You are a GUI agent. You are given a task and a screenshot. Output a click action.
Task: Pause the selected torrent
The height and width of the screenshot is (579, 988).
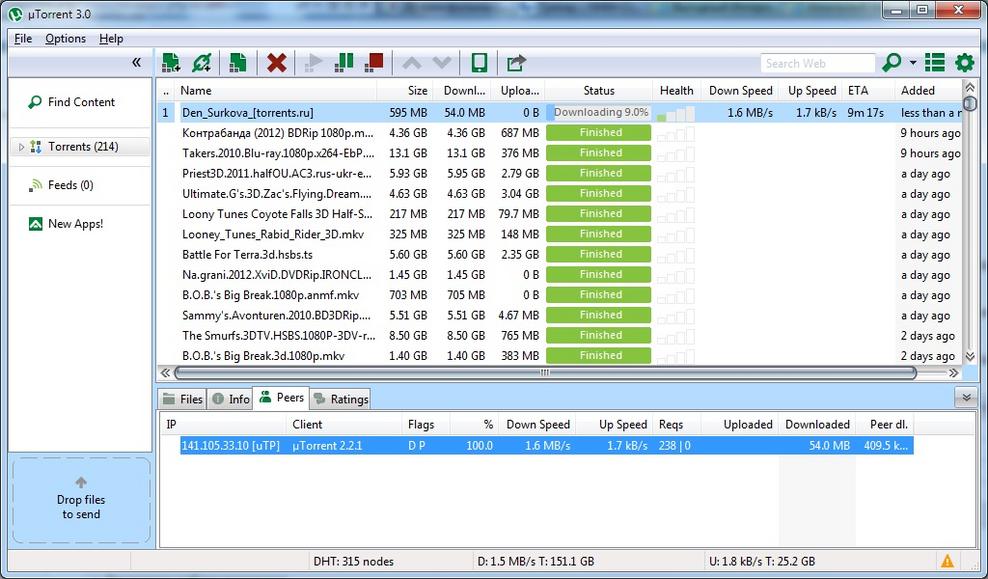point(343,62)
